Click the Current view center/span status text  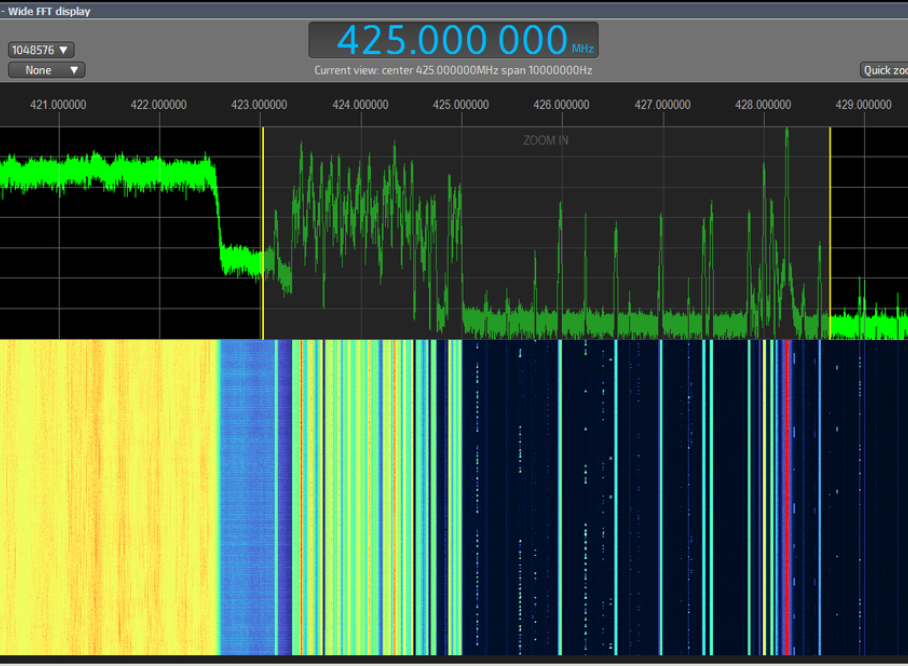click(453, 71)
